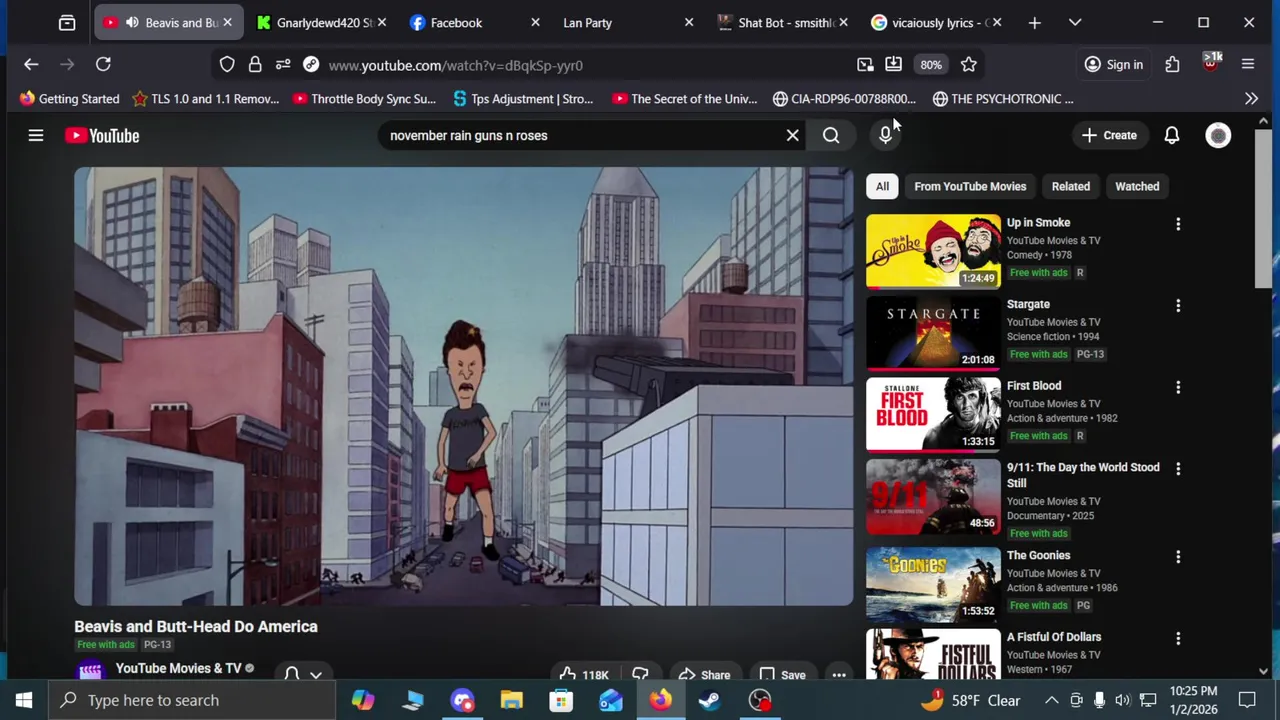Select the Watched filter chip

(x=1137, y=186)
